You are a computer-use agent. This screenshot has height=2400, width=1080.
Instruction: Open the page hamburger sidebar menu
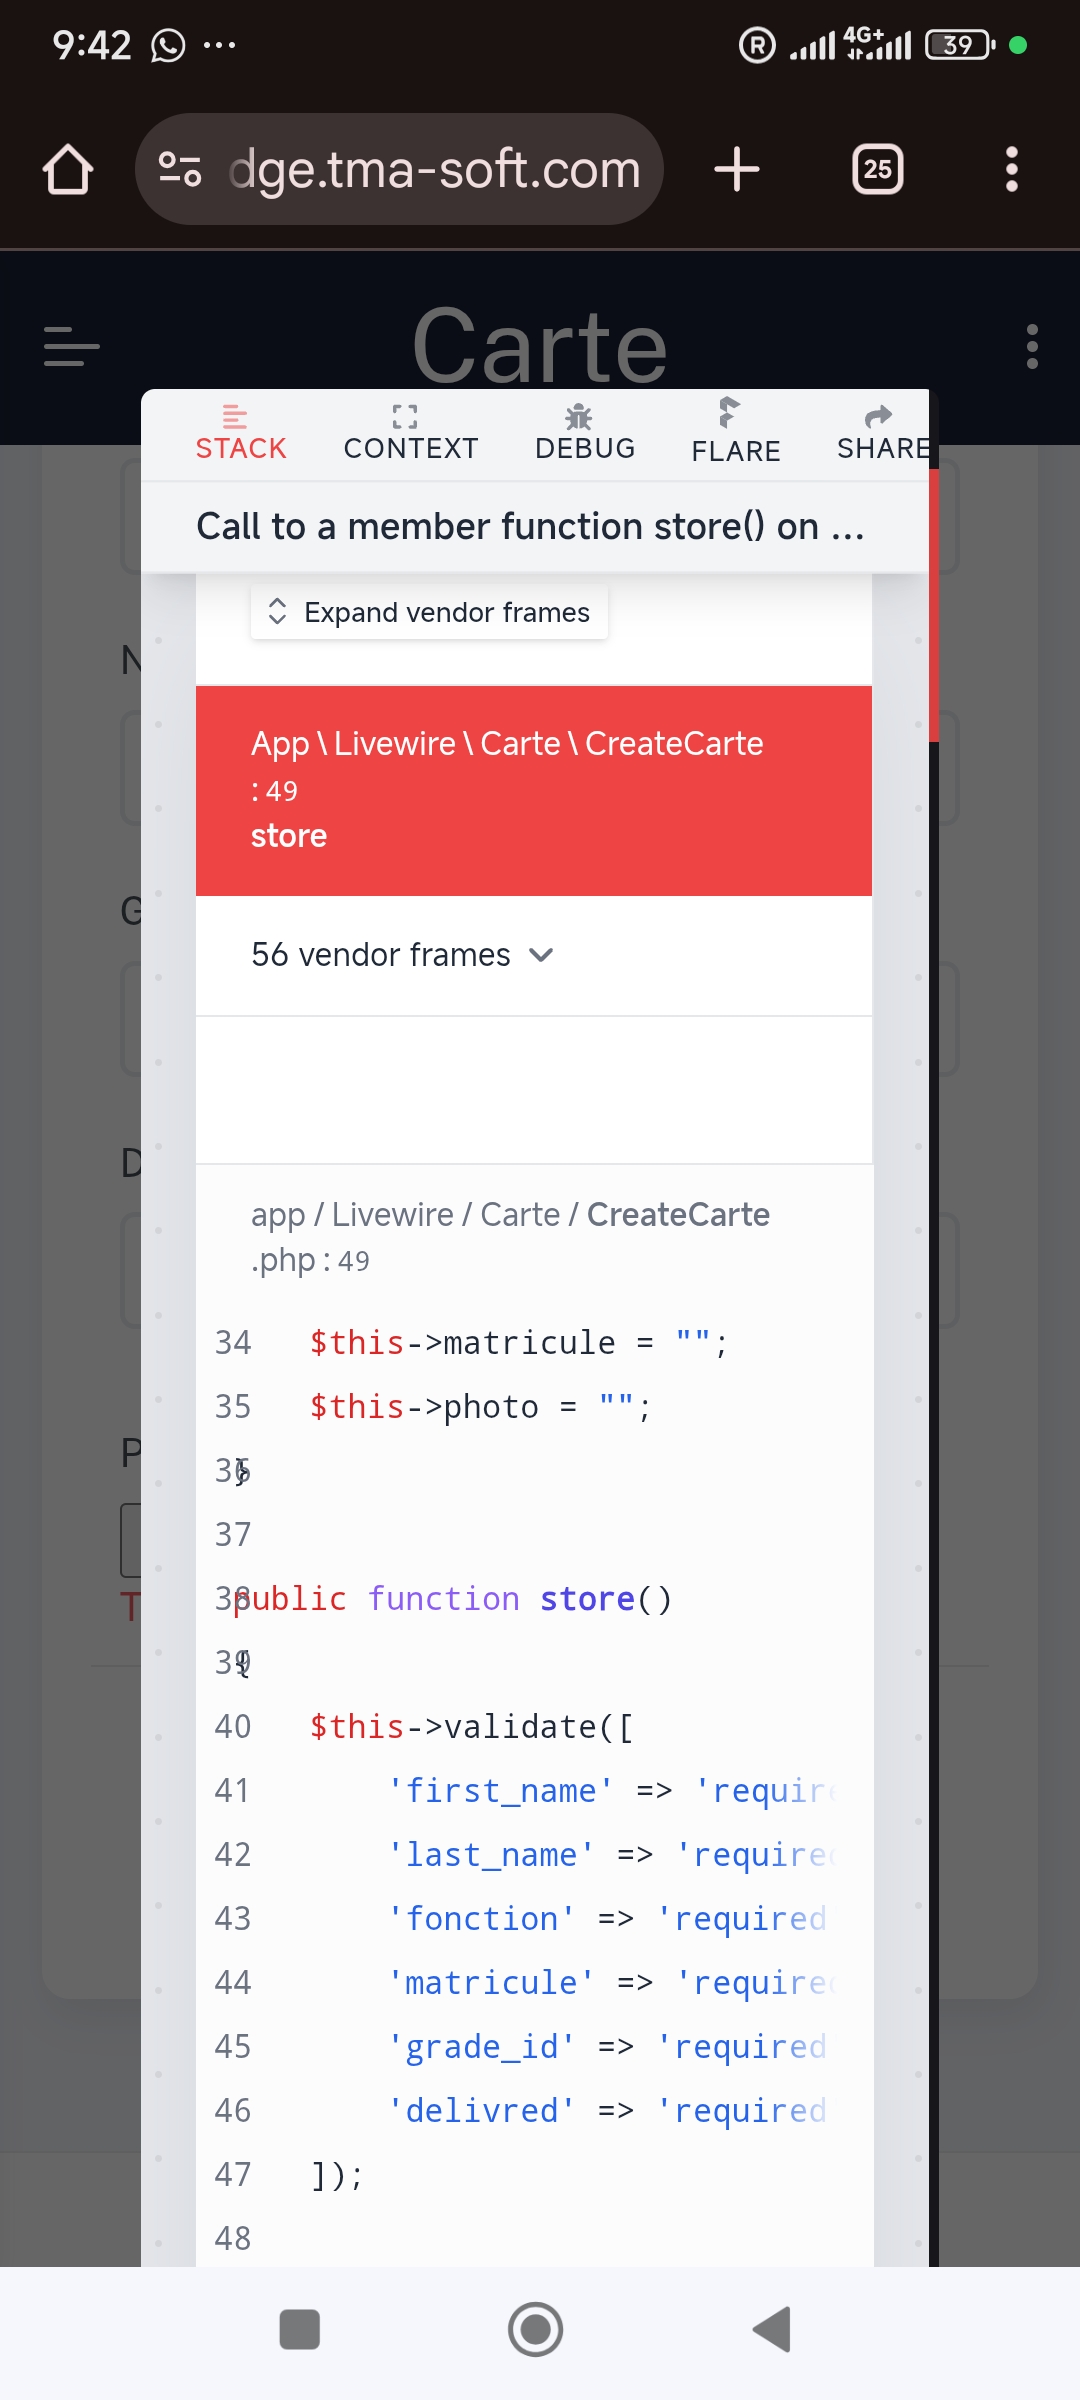coord(72,346)
